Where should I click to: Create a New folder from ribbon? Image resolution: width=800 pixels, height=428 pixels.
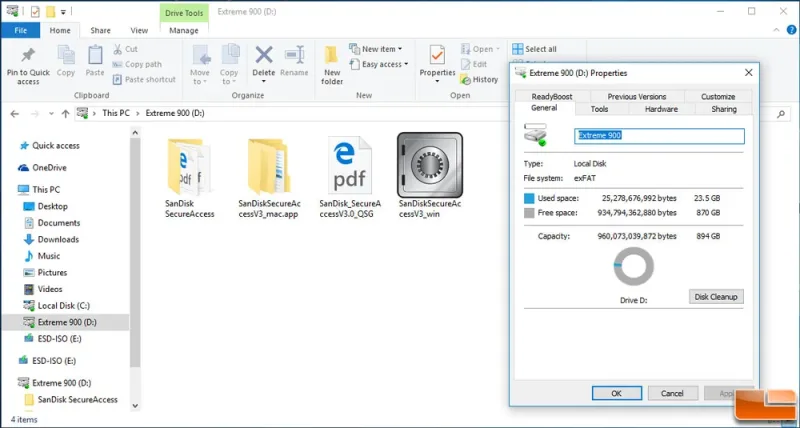pos(332,66)
